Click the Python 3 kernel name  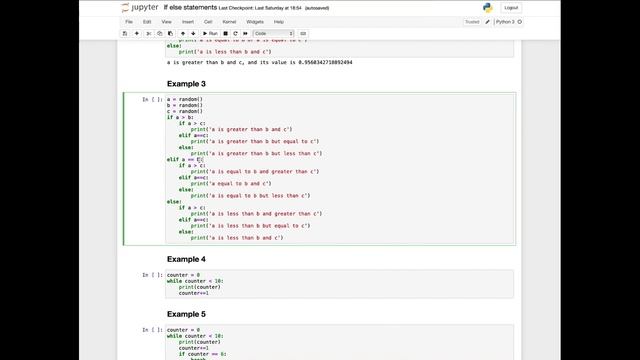[x=505, y=22]
